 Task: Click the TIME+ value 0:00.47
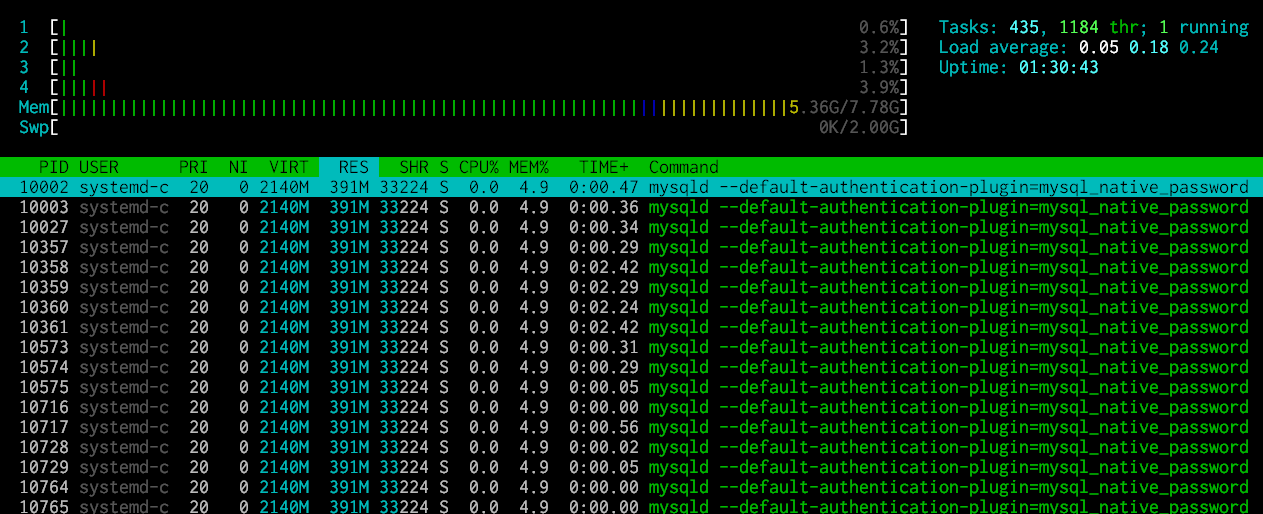[x=604, y=187]
